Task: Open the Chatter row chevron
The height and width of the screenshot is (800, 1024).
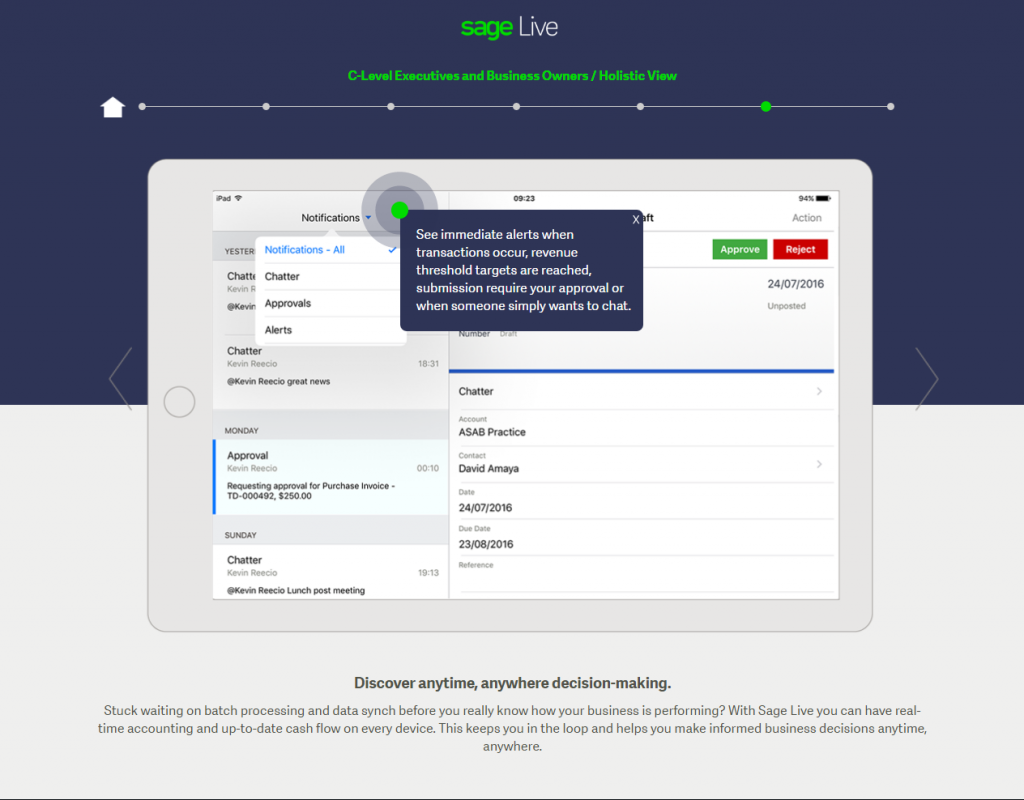Action: tap(819, 391)
